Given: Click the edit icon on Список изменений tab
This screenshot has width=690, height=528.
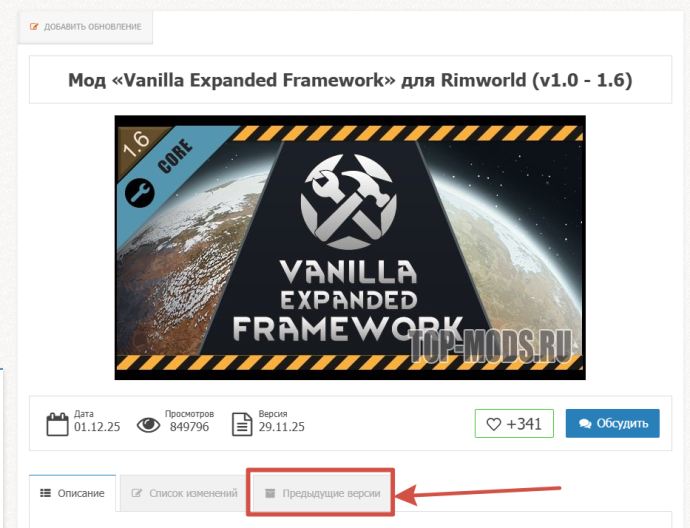Looking at the screenshot, I should point(136,493).
